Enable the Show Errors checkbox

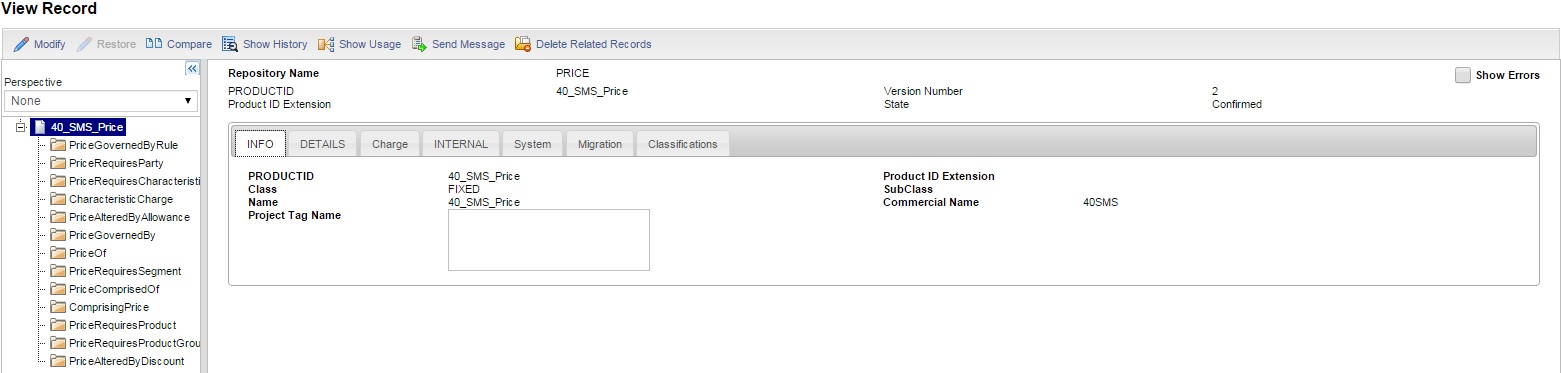pos(1463,75)
